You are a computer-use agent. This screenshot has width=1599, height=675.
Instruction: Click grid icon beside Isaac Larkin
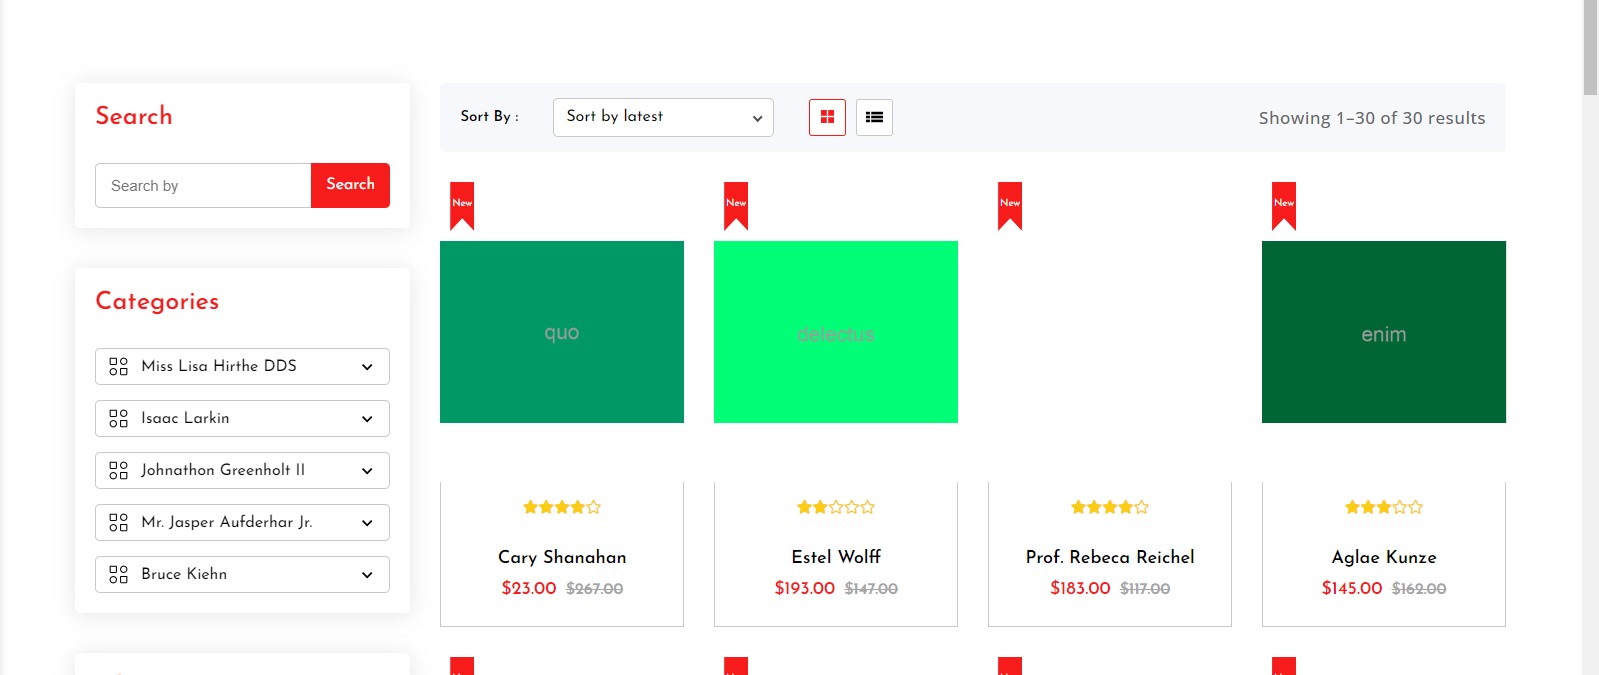[x=118, y=418]
